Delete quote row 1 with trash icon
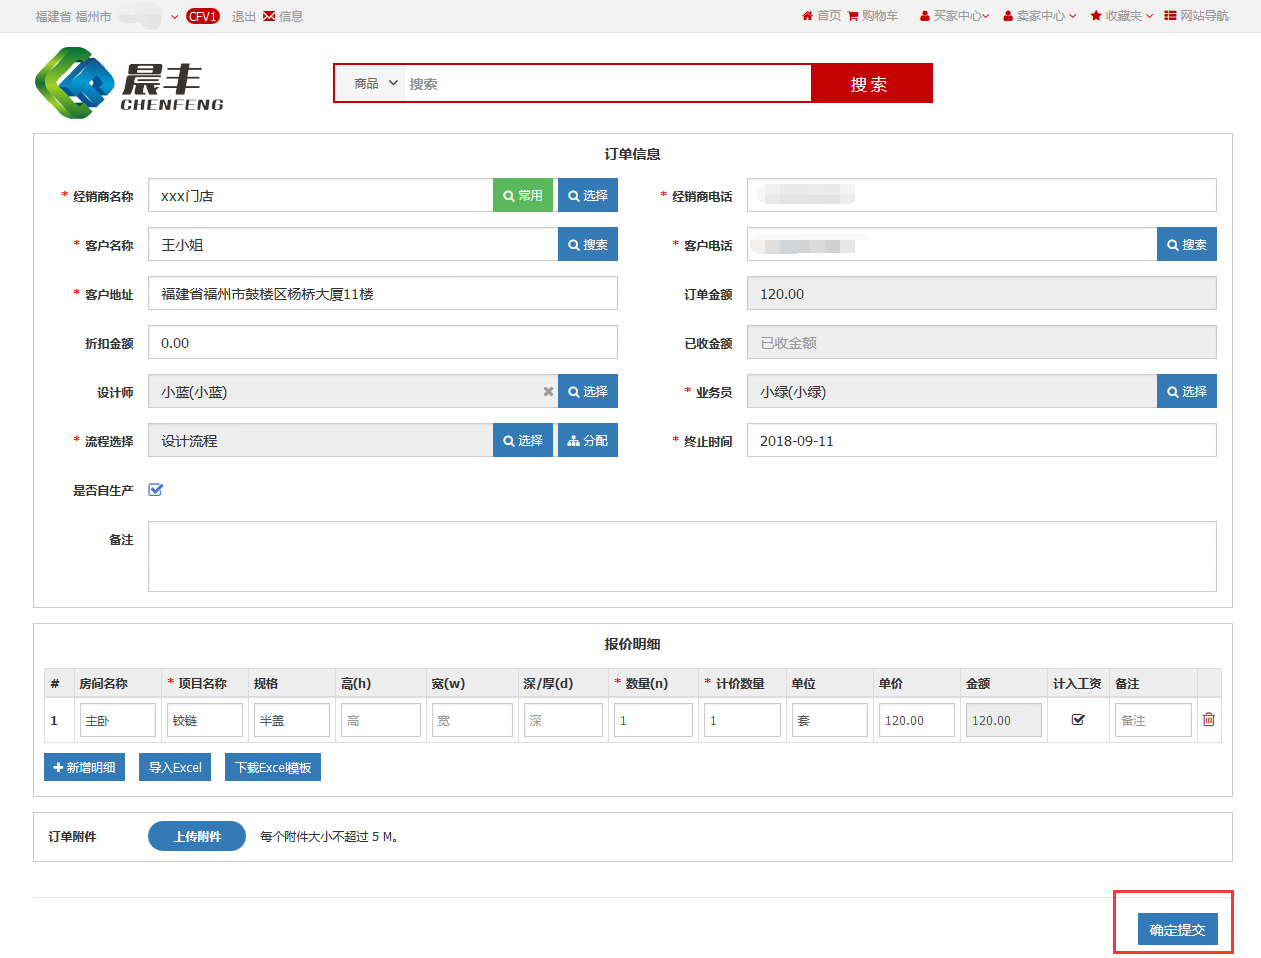The height and width of the screenshot is (958, 1261). pyautogui.click(x=1208, y=720)
